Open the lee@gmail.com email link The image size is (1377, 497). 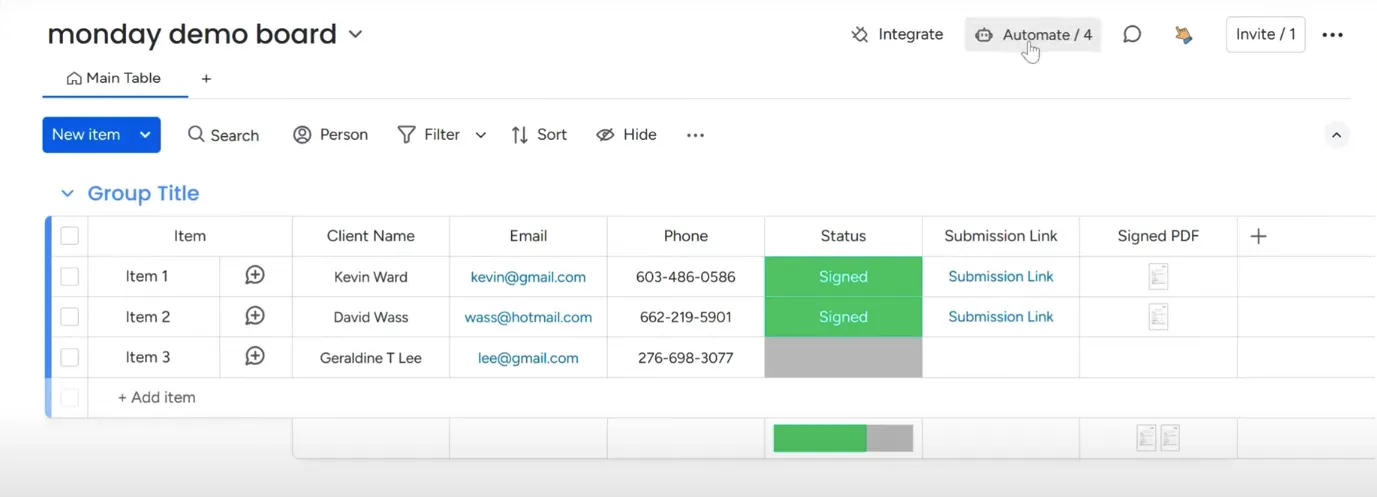point(528,358)
